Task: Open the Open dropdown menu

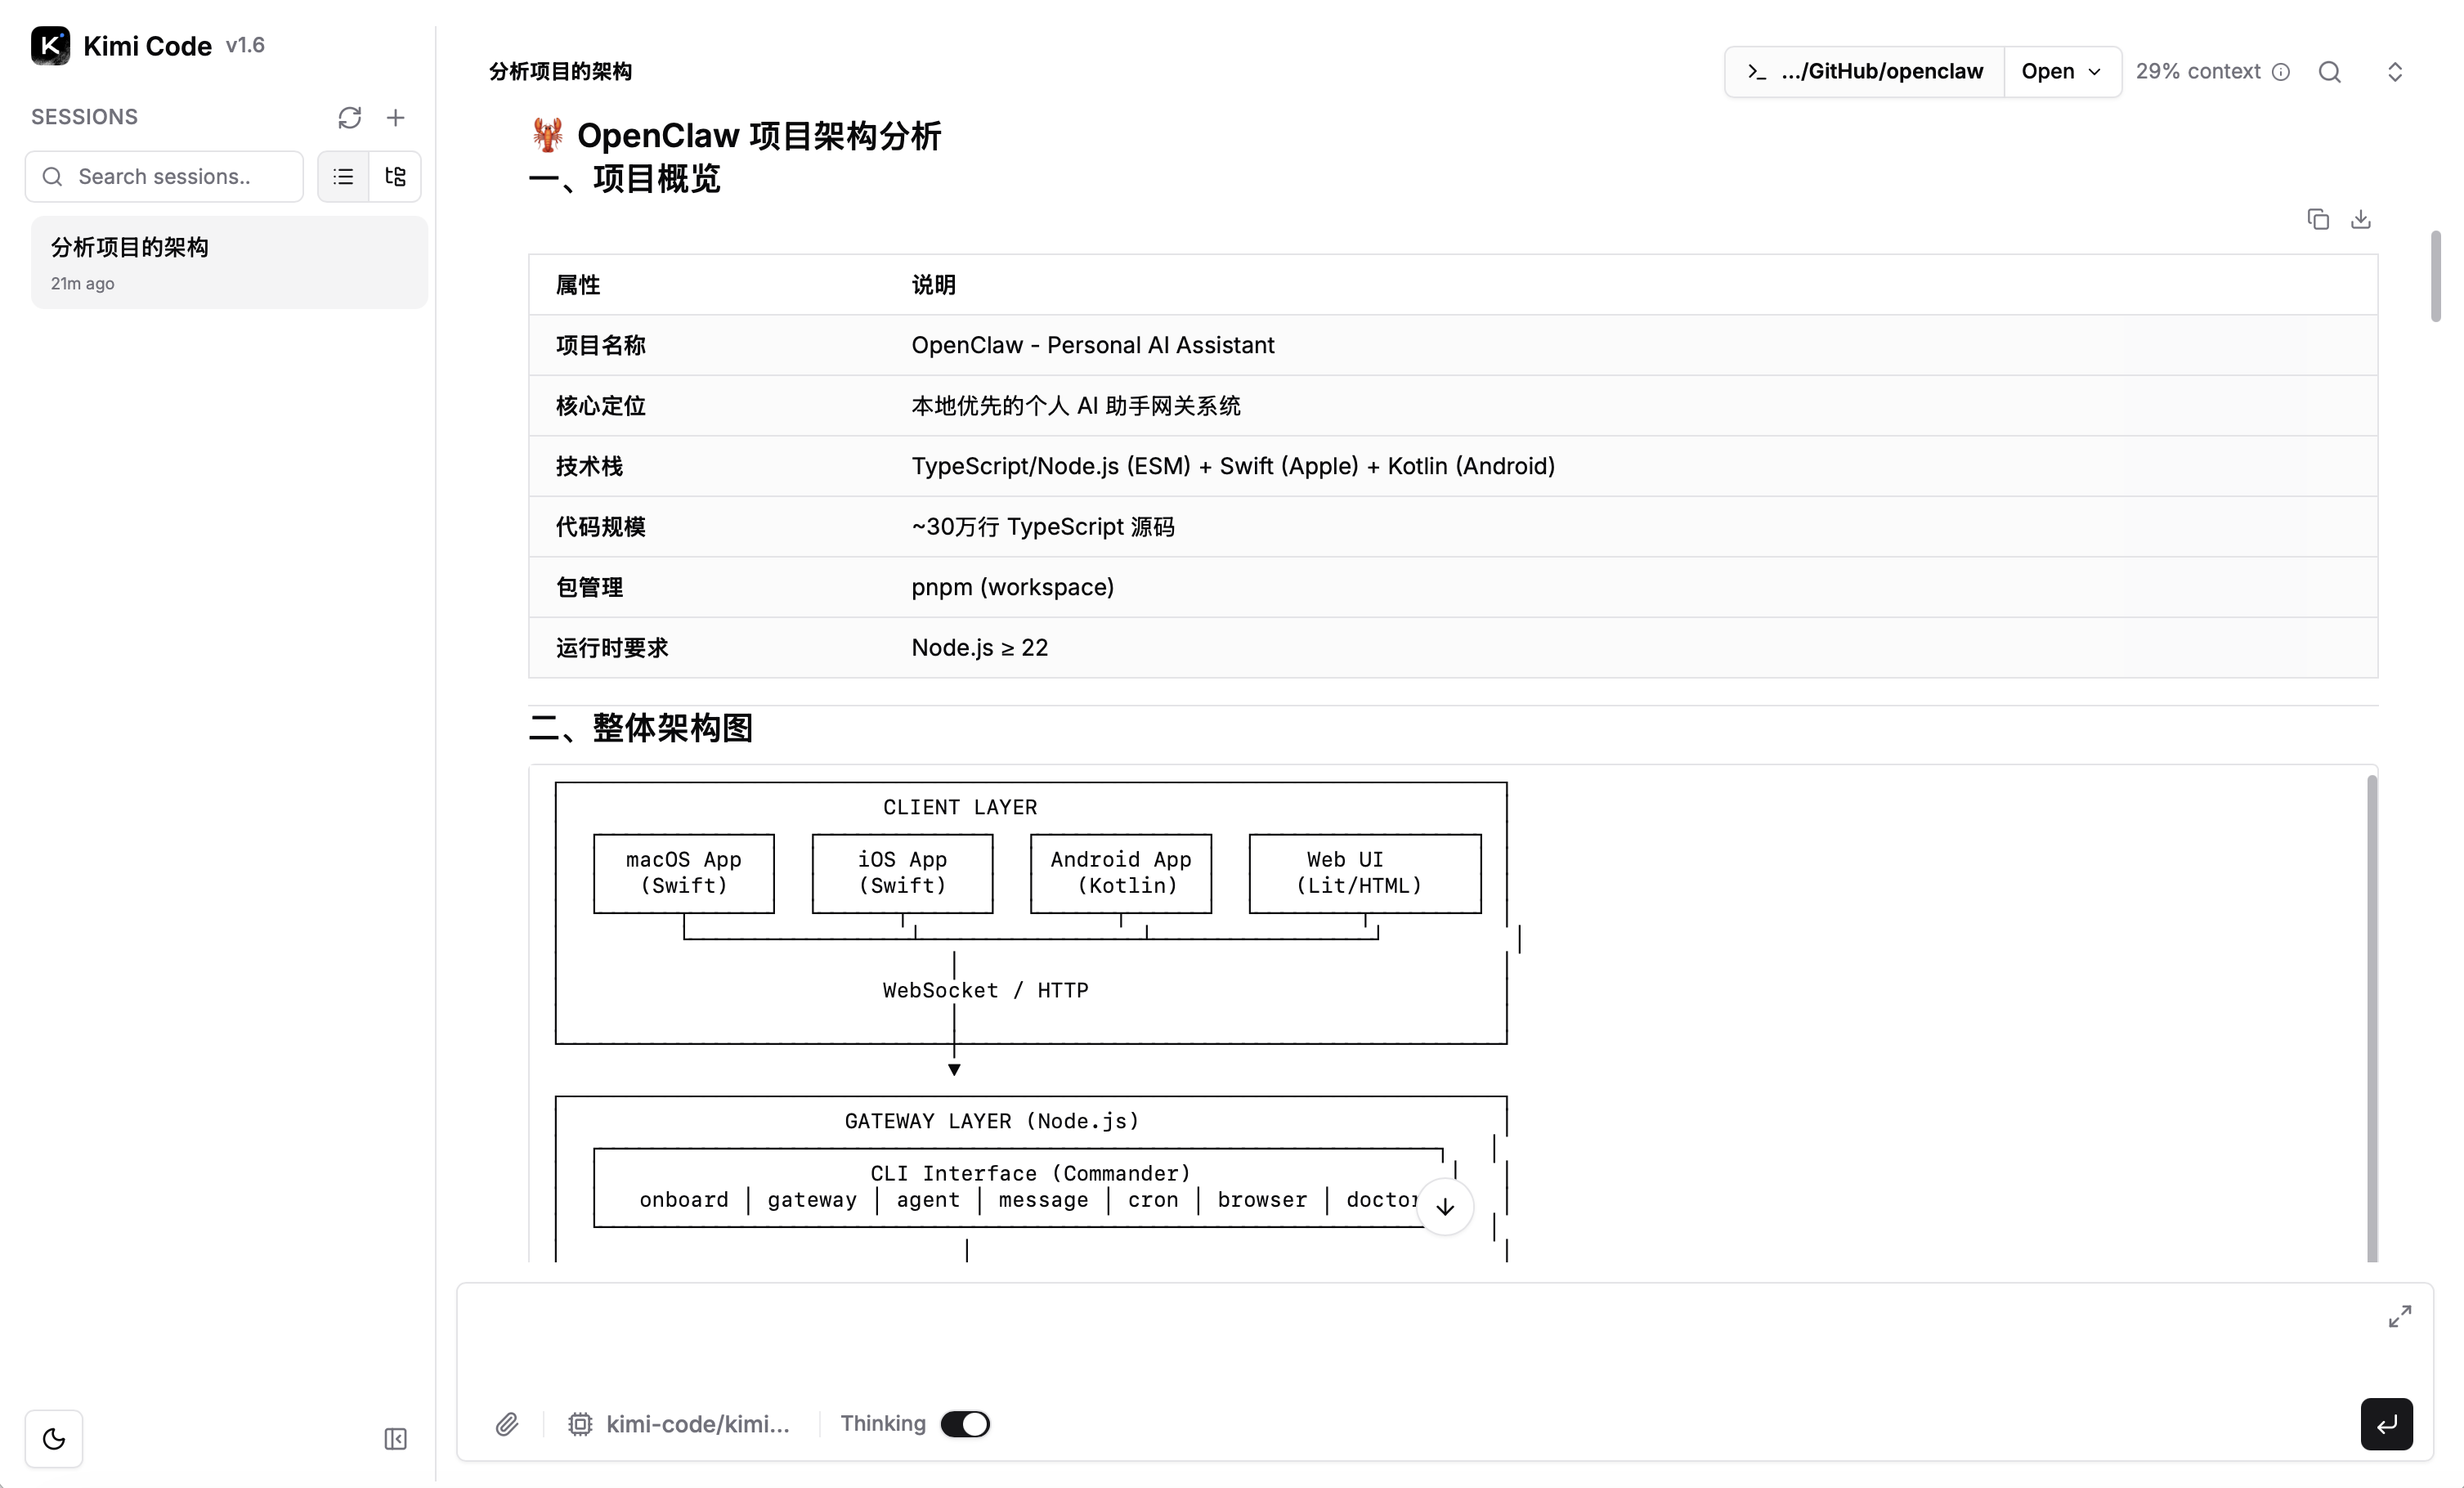Action: coord(2061,72)
